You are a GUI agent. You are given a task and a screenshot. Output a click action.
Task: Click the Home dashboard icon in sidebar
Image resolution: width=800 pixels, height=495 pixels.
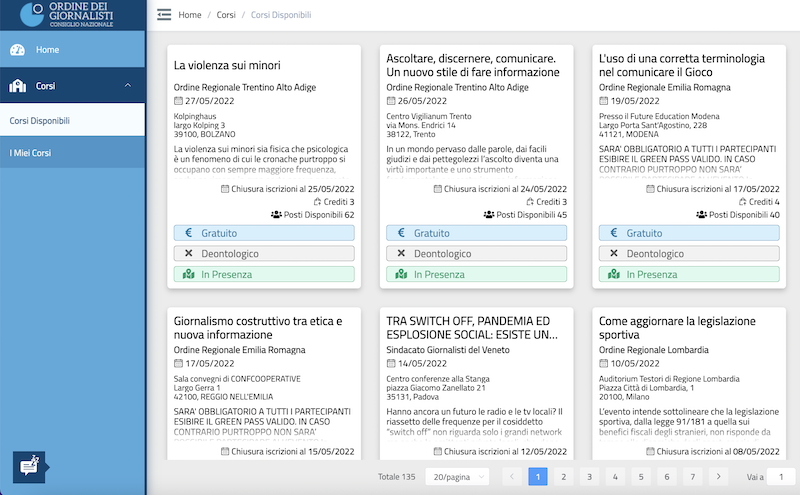point(17,50)
